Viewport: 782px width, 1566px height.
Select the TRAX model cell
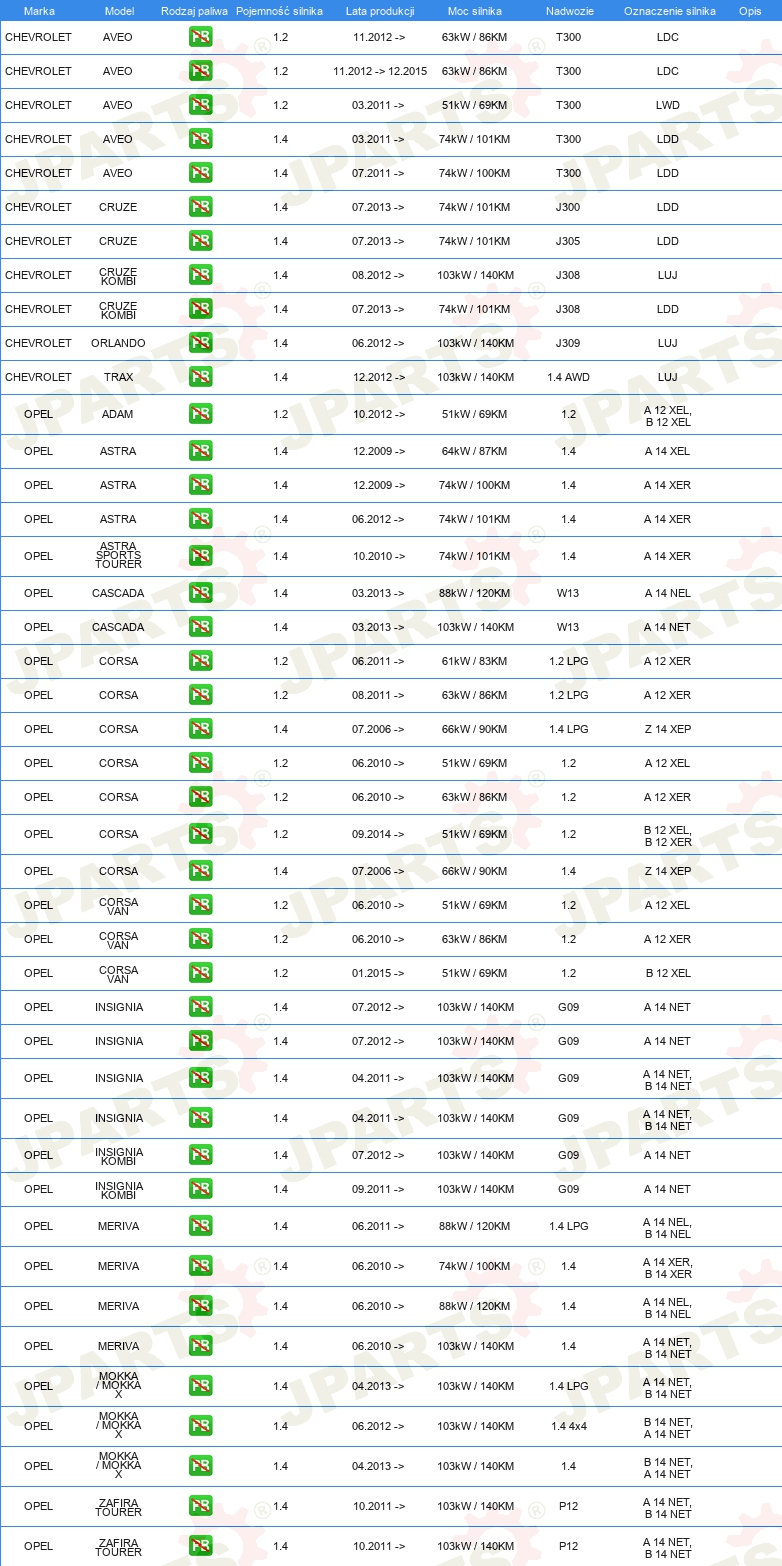[x=118, y=377]
